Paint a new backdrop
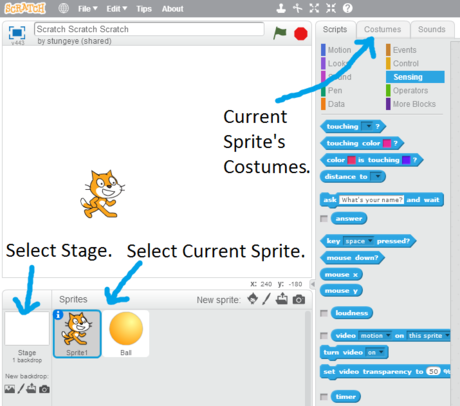This screenshot has height=406, width=460. pos(21,388)
